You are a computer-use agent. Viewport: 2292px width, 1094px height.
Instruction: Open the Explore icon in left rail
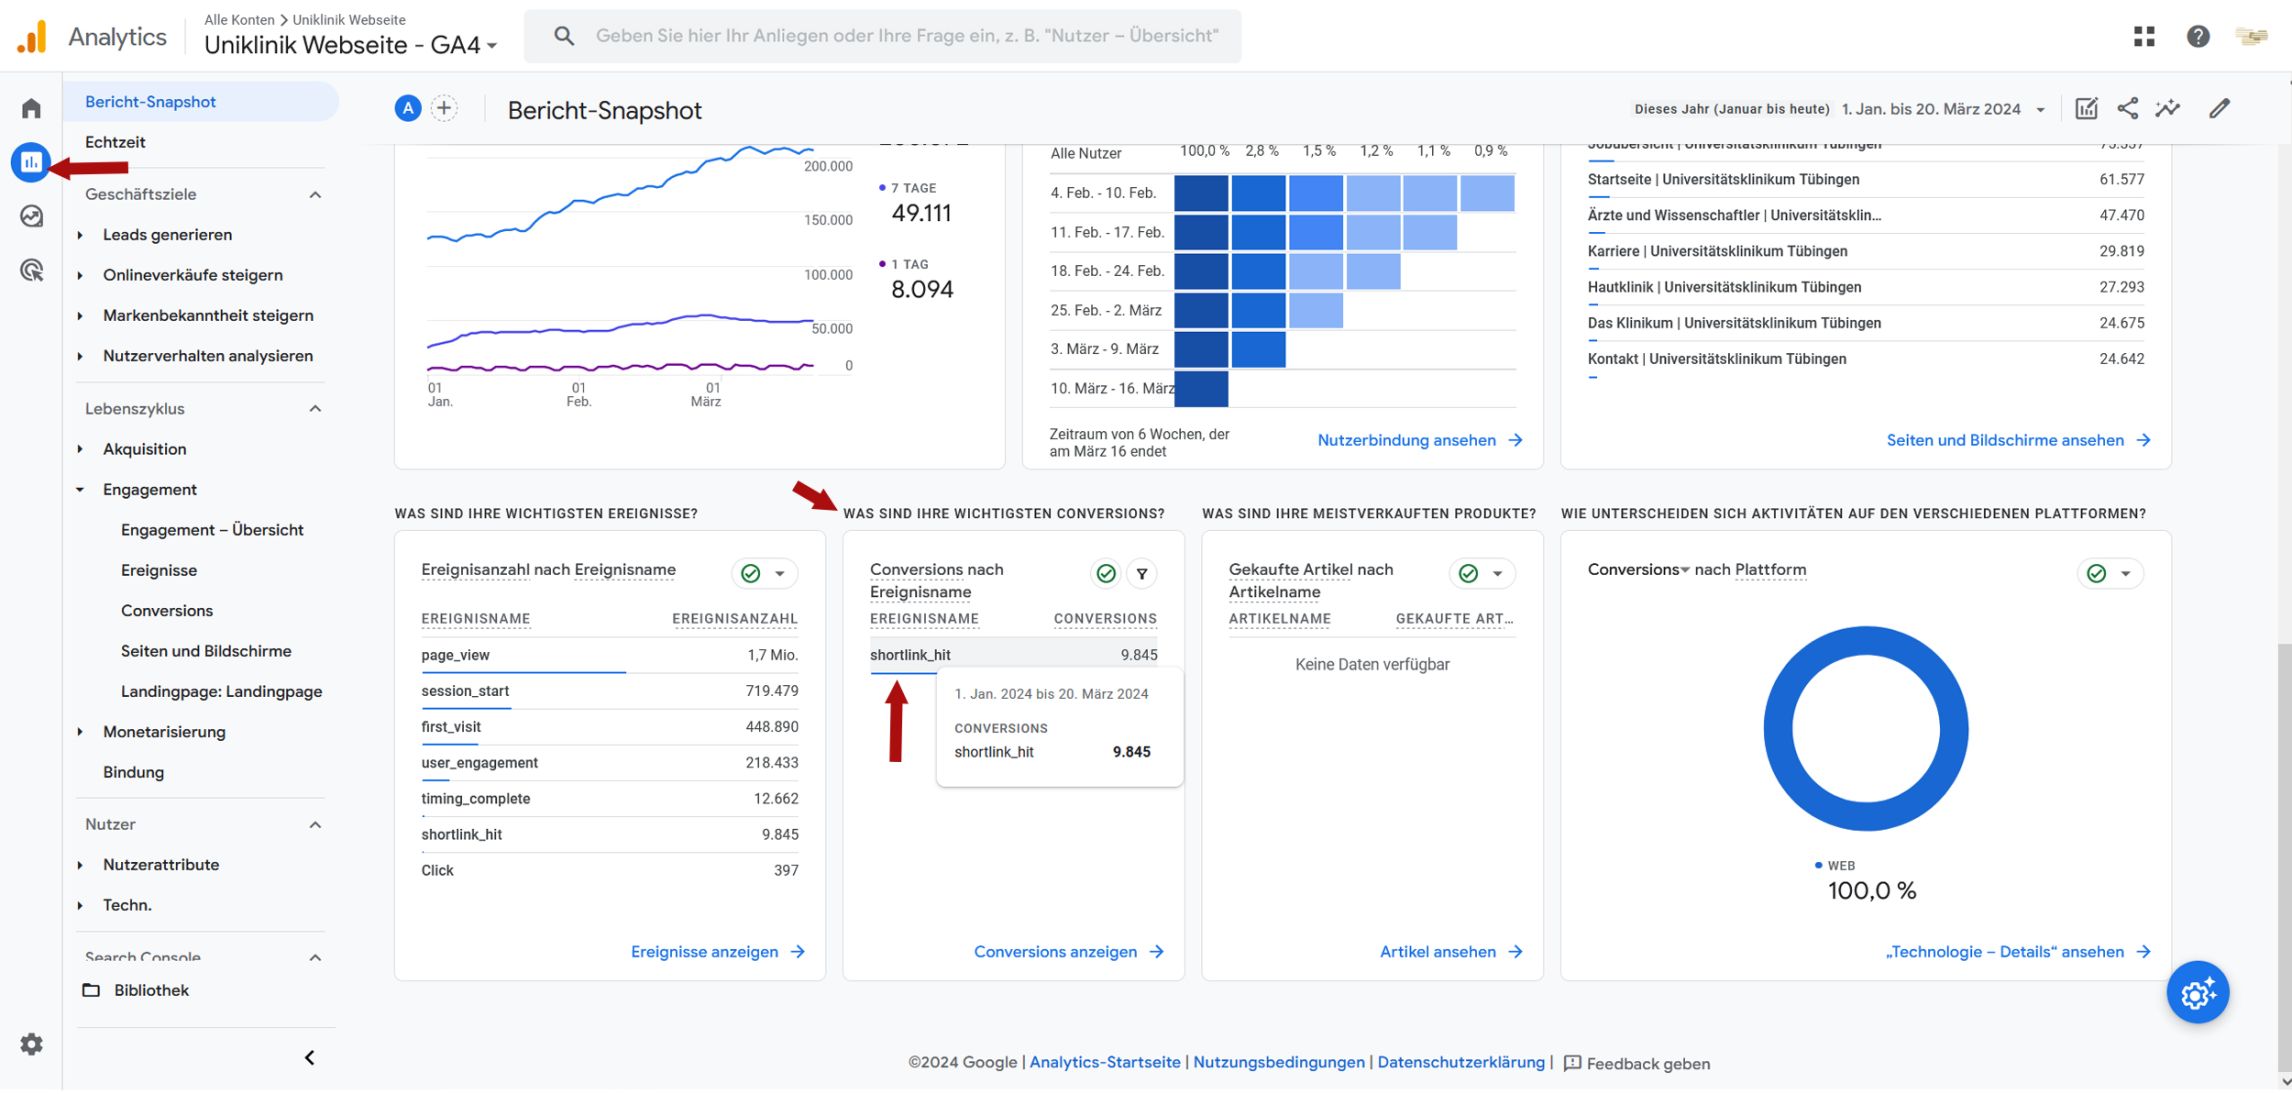coord(31,216)
